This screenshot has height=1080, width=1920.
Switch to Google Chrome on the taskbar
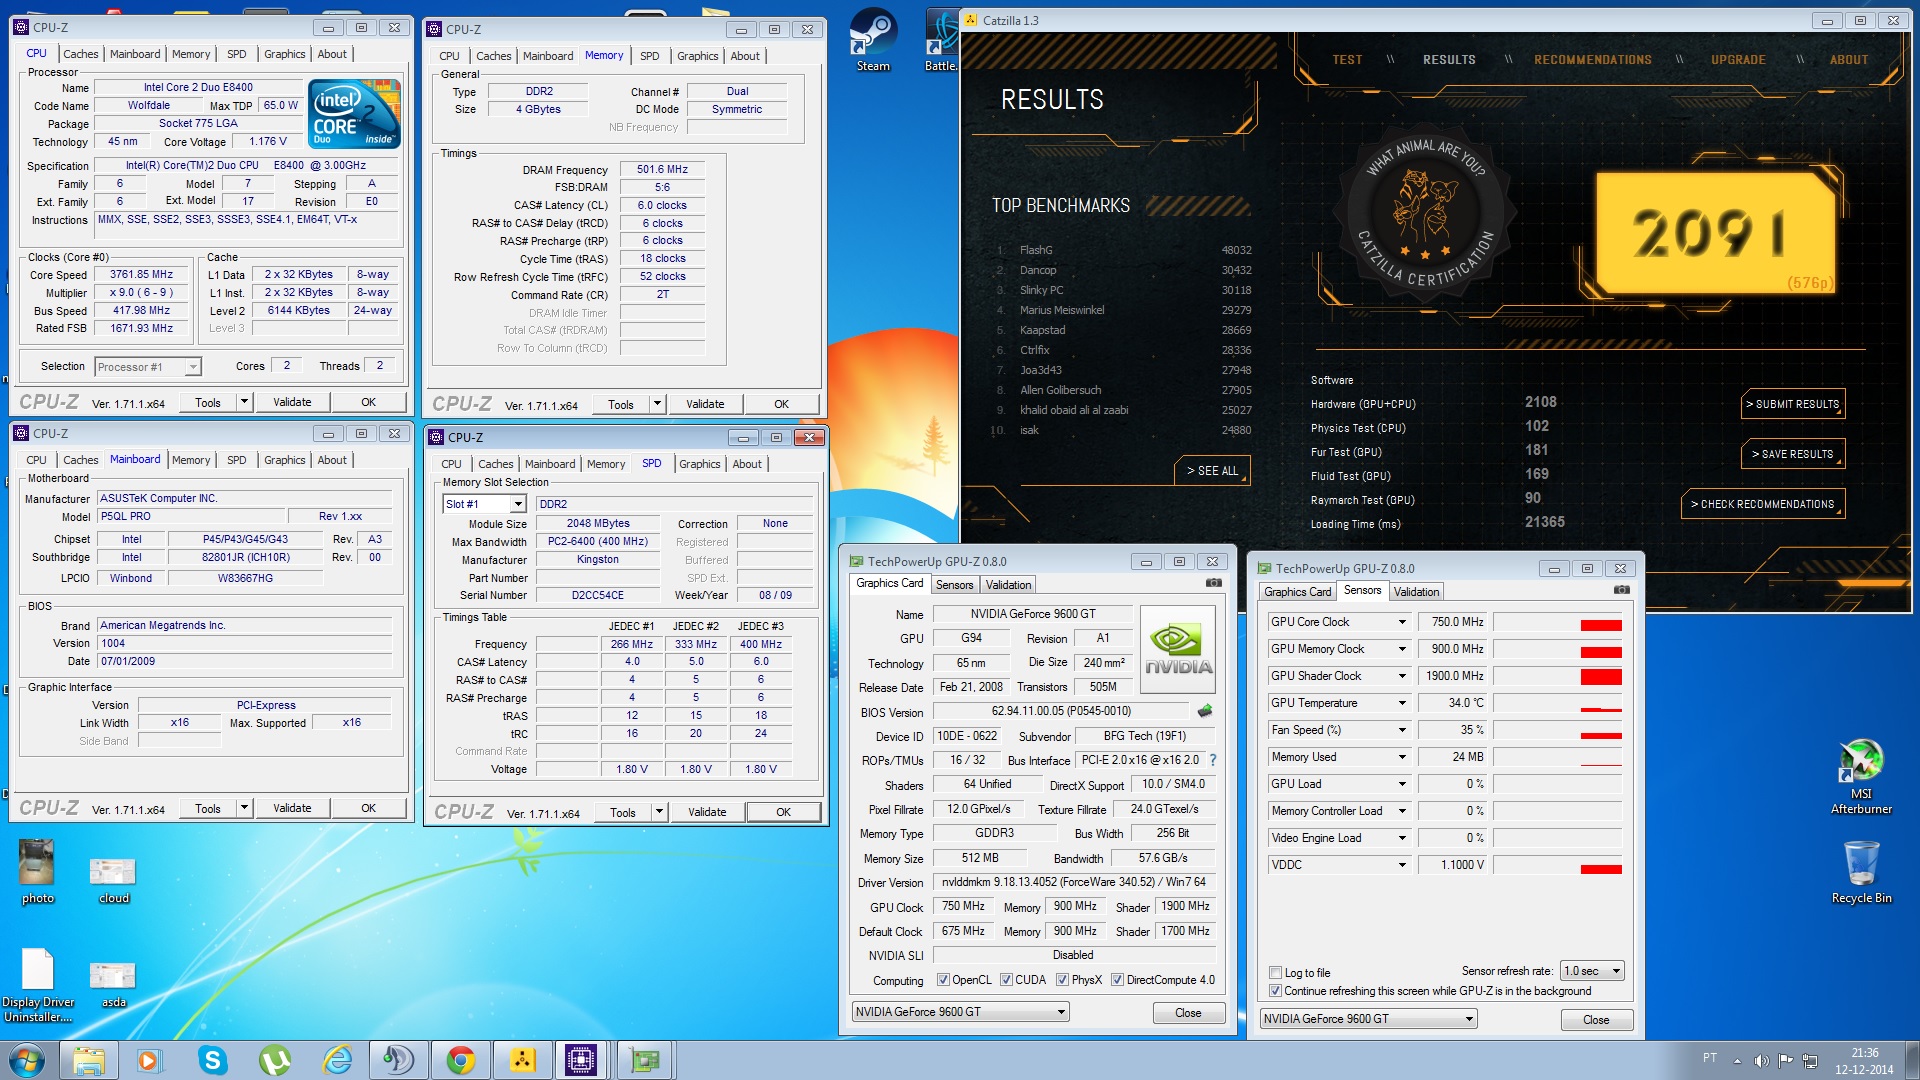click(460, 1060)
